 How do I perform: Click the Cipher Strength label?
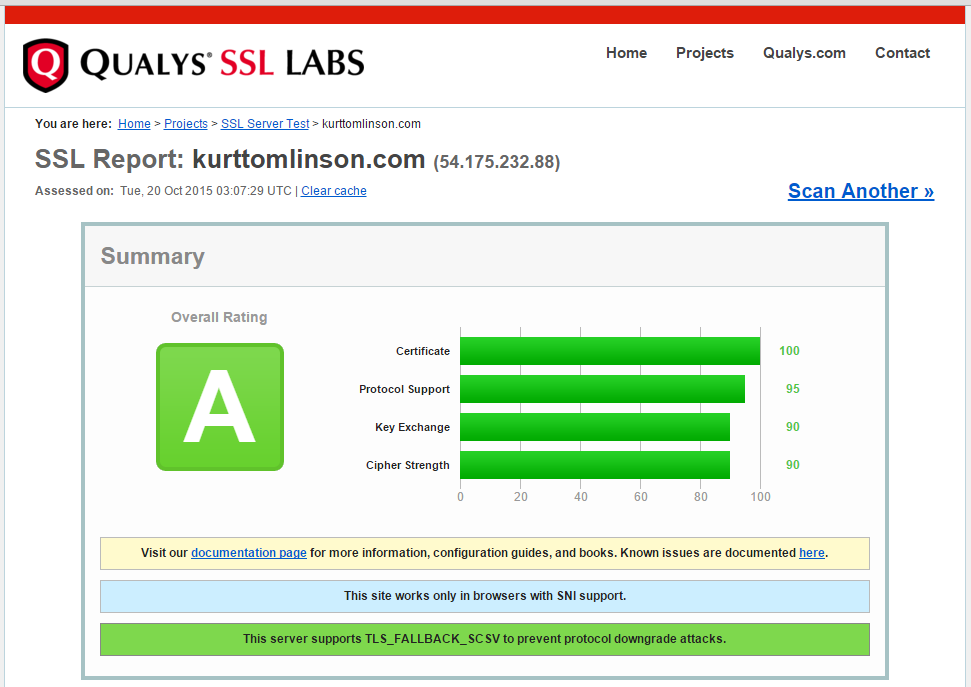[407, 465]
